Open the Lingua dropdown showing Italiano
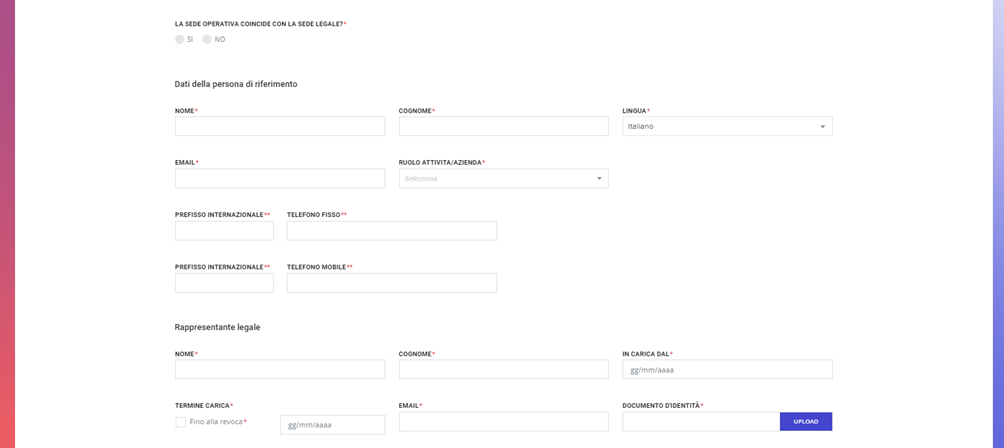This screenshot has height=448, width=1004. 727,126
